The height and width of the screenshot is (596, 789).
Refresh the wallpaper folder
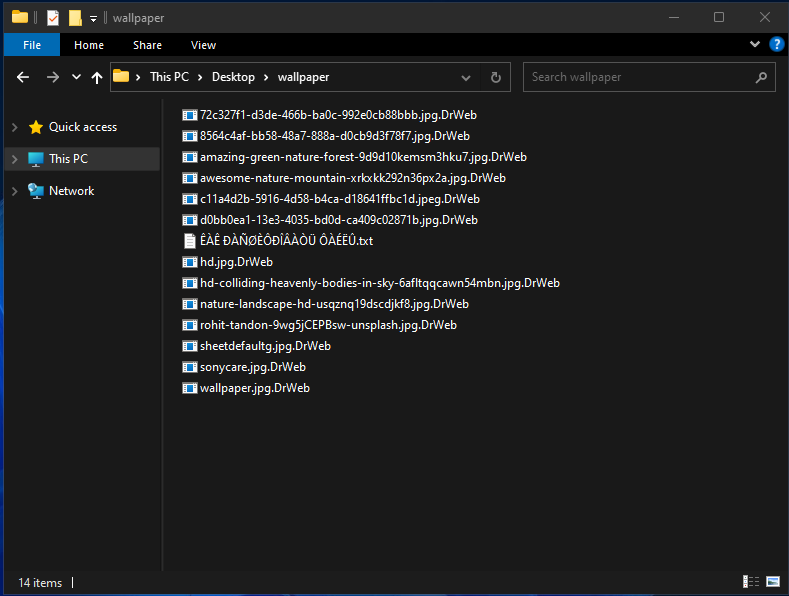click(x=496, y=78)
